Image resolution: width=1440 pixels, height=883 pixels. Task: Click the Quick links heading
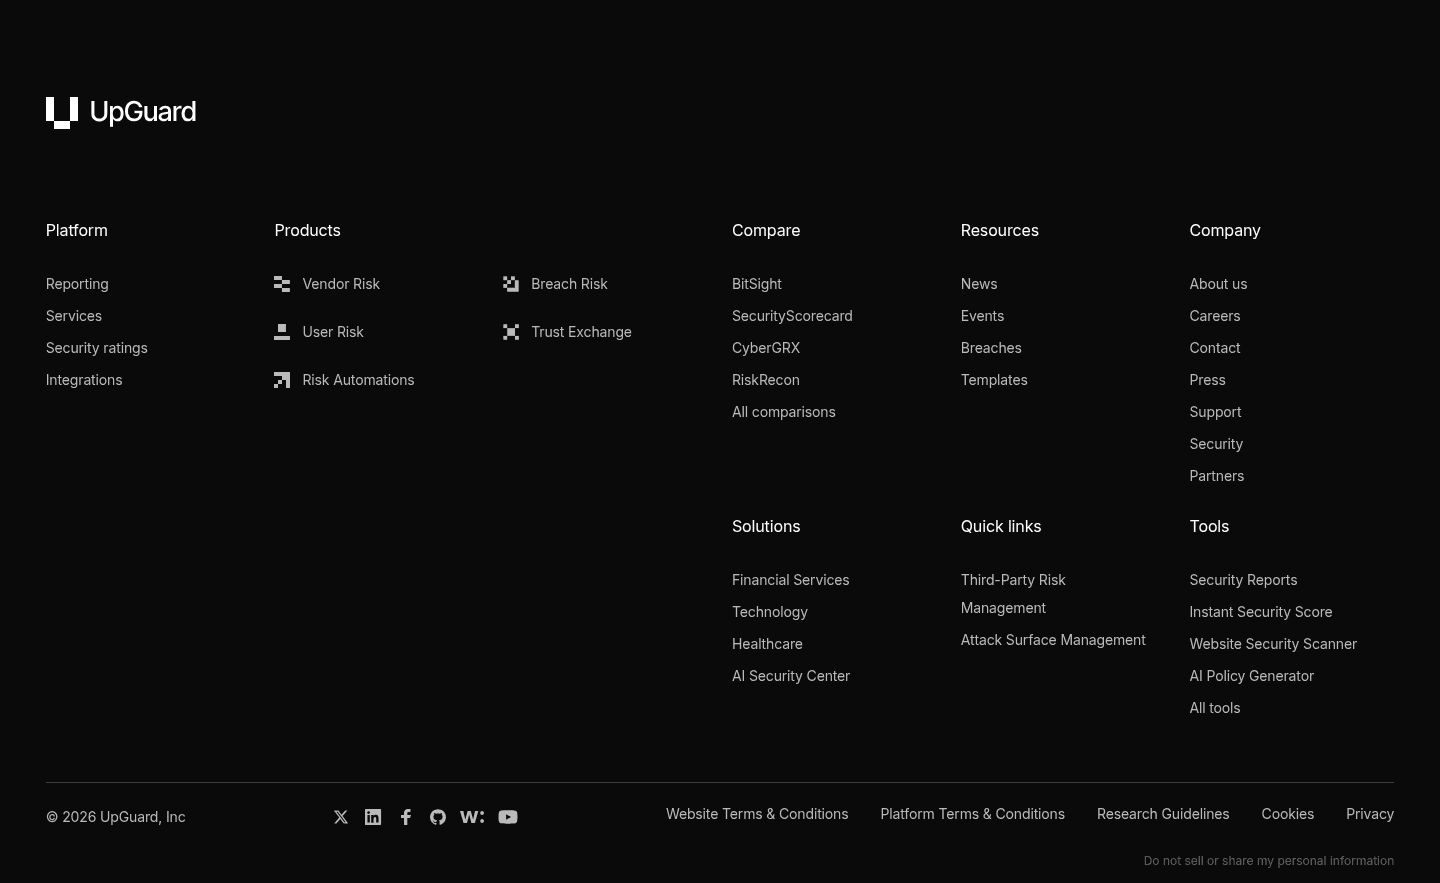click(1001, 526)
